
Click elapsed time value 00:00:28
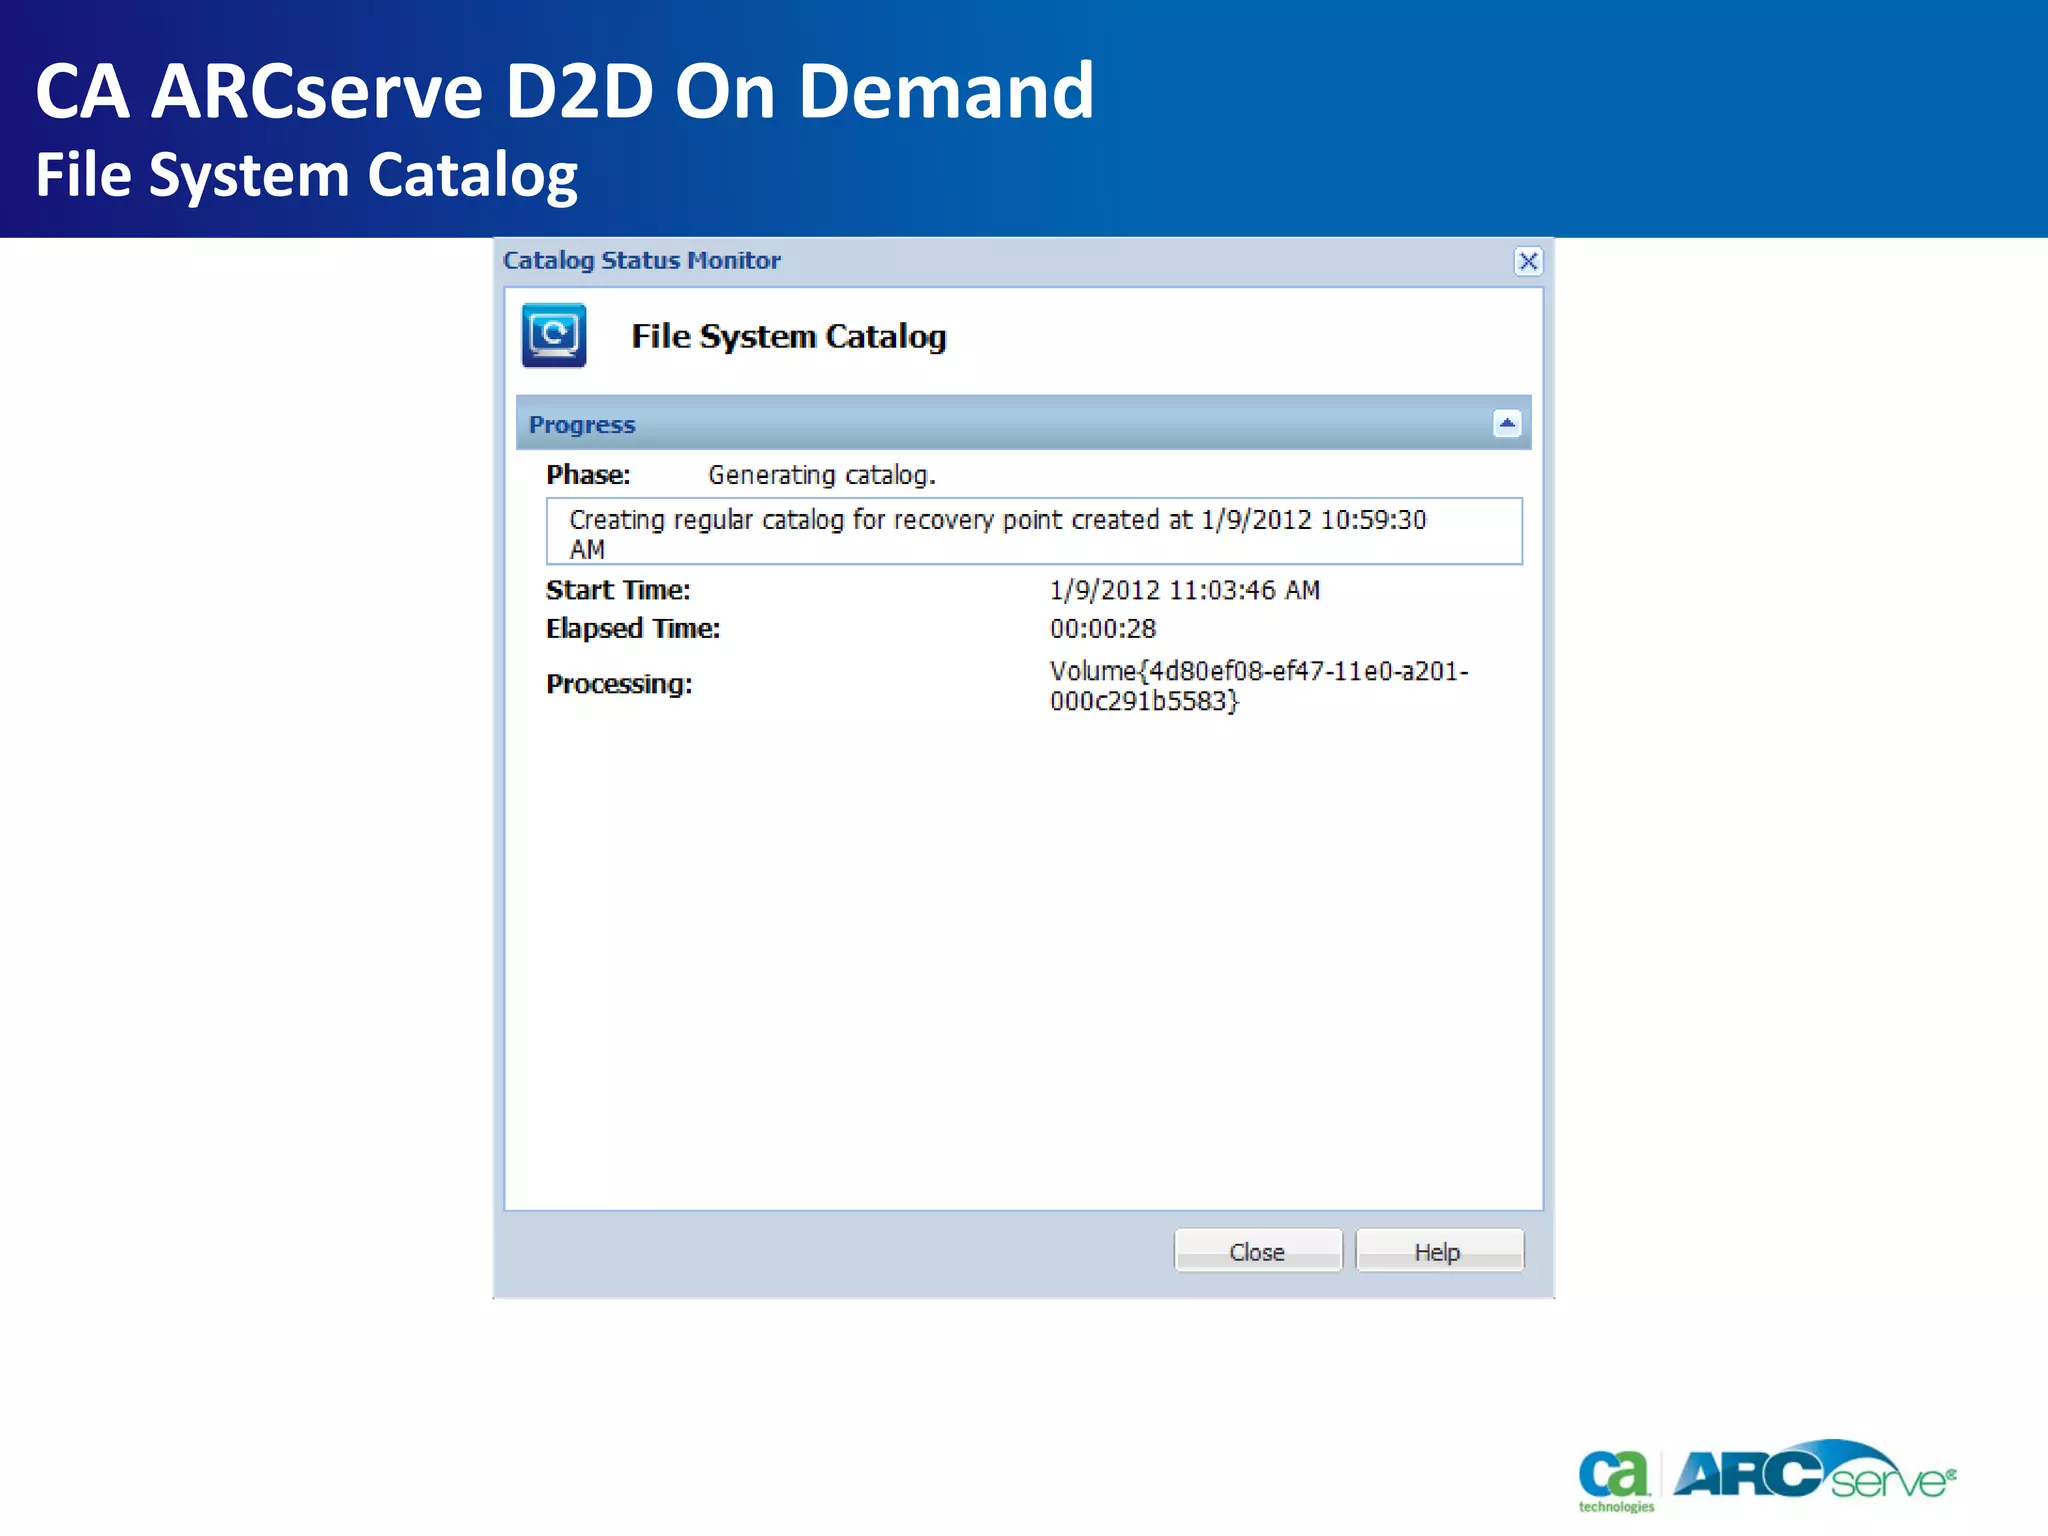coord(1103,629)
